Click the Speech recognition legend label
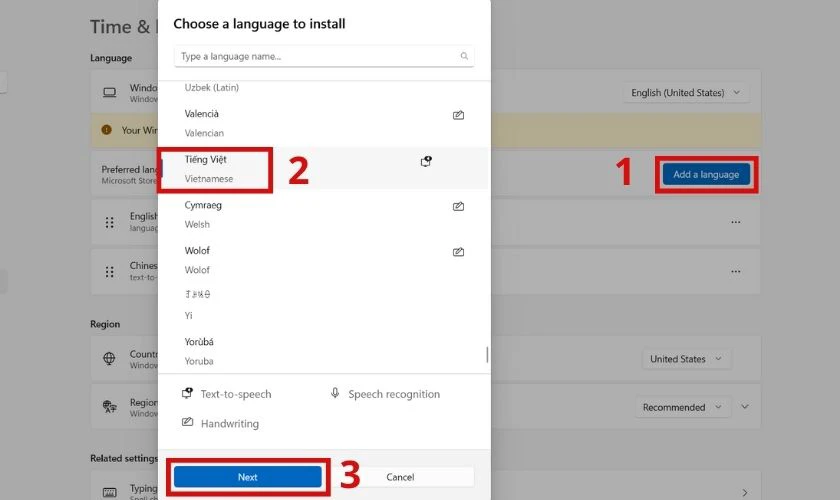Image resolution: width=840 pixels, height=500 pixels. (x=394, y=394)
